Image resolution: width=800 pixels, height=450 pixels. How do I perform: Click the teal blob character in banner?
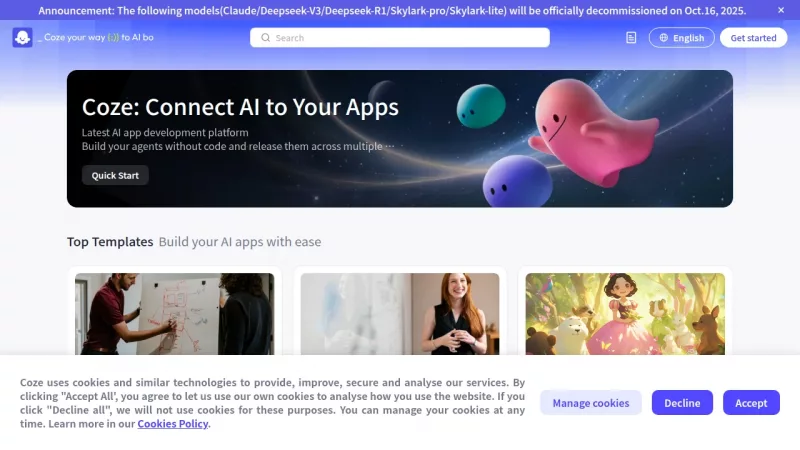(x=481, y=106)
